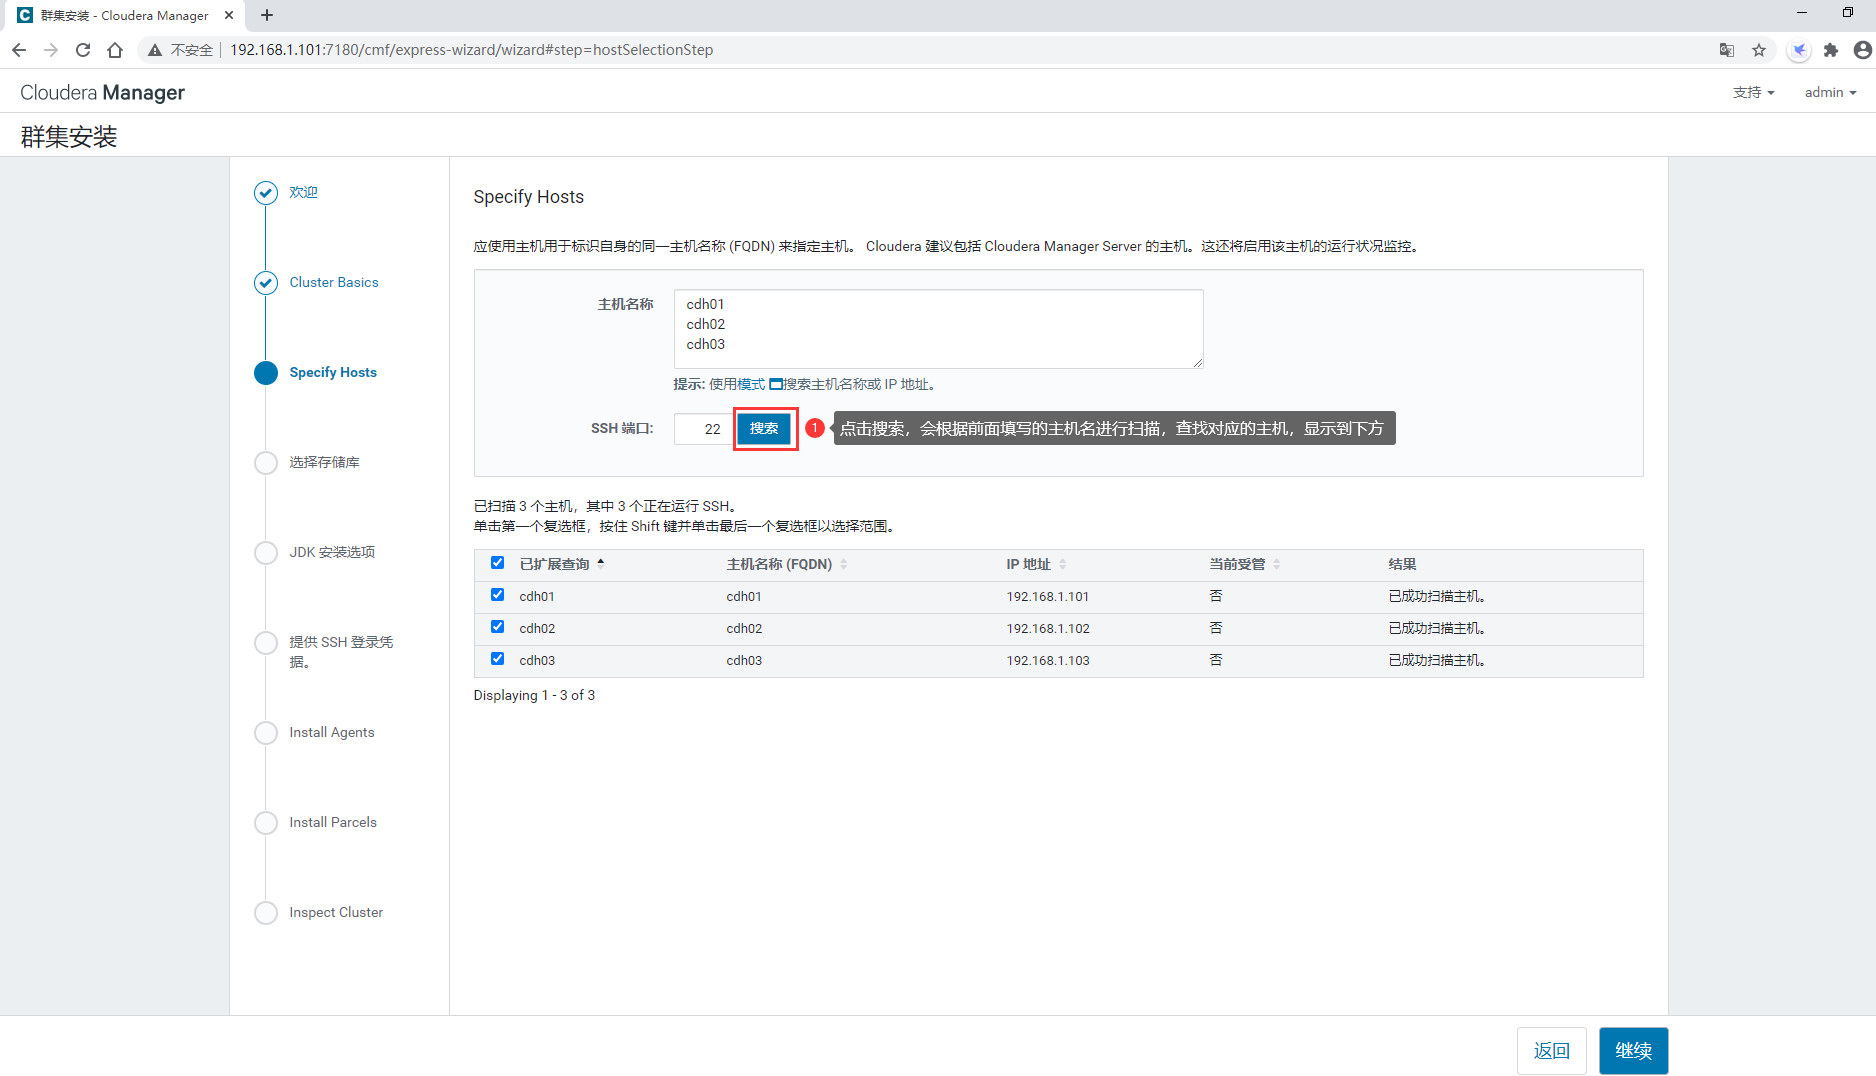Viewport: 1876px width, 1076px height.
Task: Click the blue bird extension icon
Action: point(1799,50)
